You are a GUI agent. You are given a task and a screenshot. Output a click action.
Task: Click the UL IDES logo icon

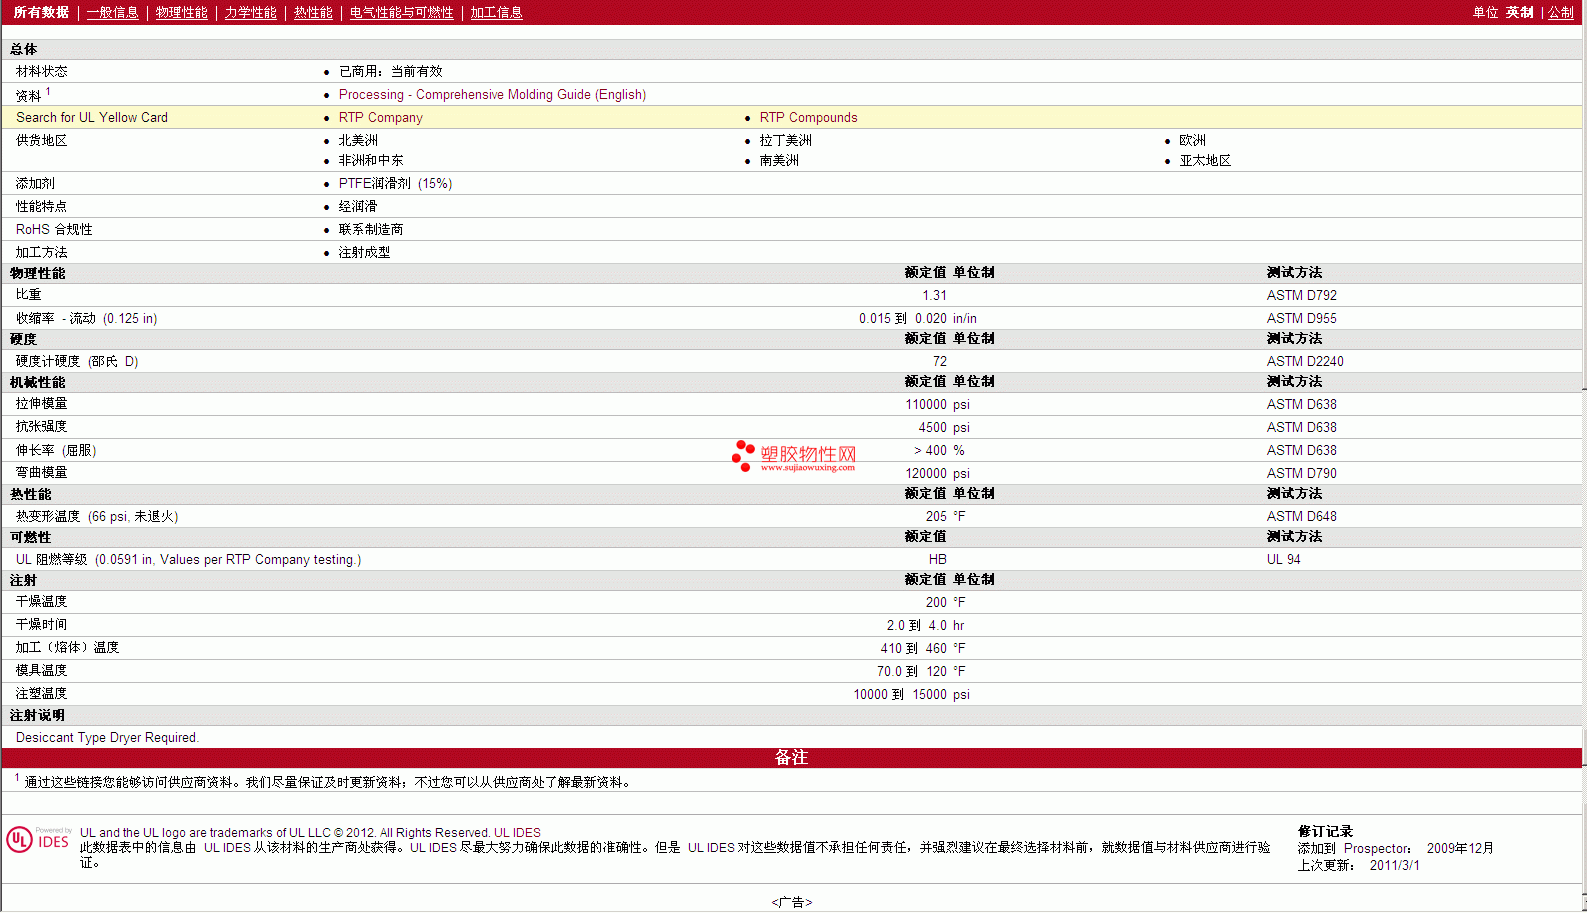coord(39,839)
